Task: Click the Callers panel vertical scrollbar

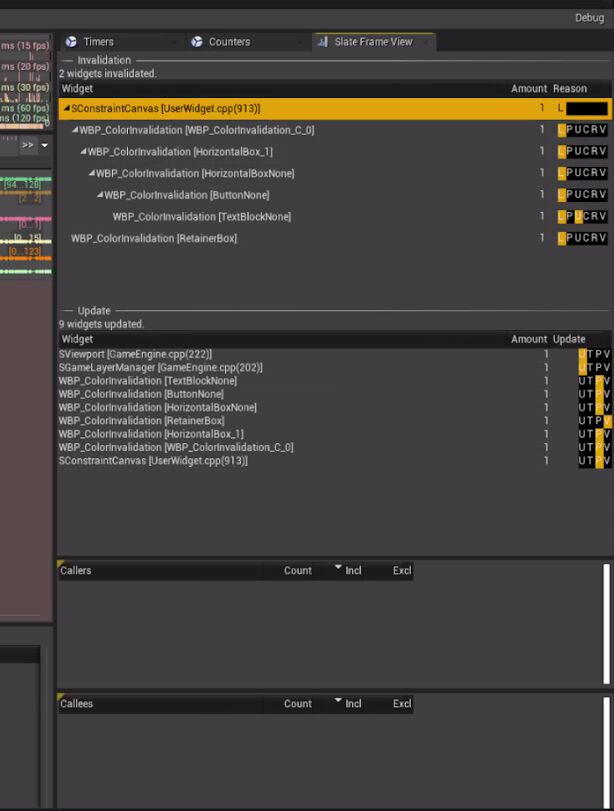Action: (x=607, y=624)
